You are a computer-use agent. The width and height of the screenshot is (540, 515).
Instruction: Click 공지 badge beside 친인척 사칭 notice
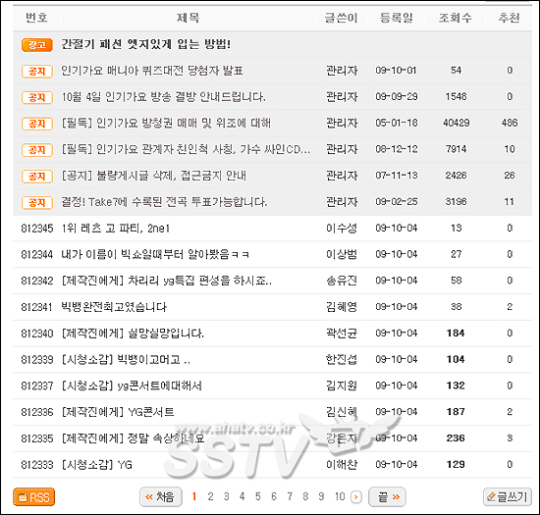[x=37, y=150]
